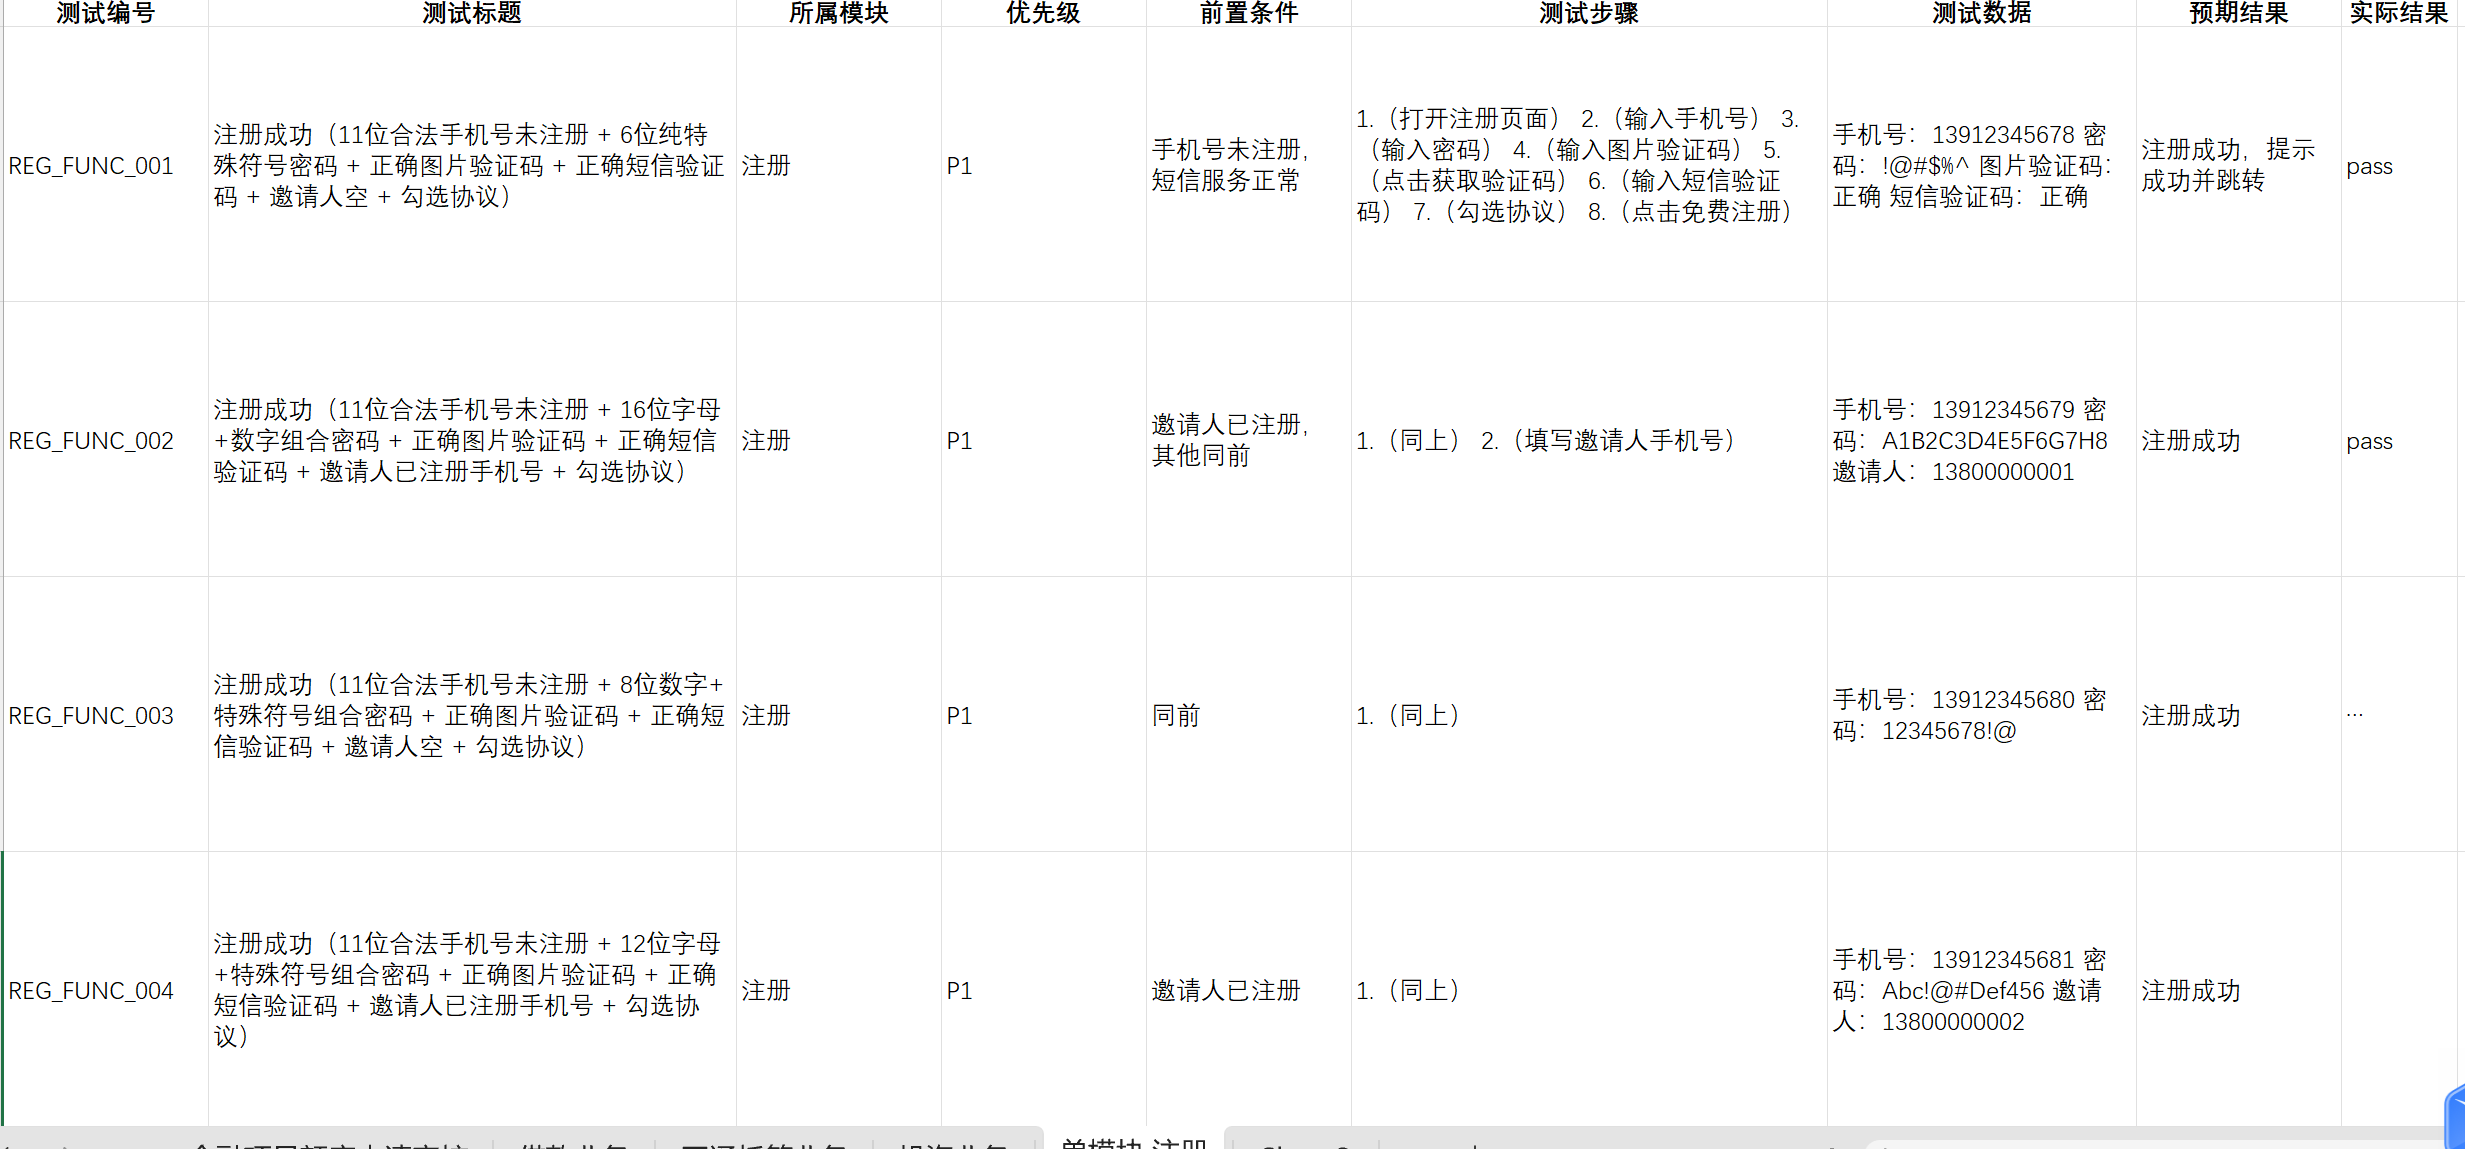This screenshot has height=1149, width=2465.
Task: Select the 实际结果 header cell
Action: coord(2398,13)
